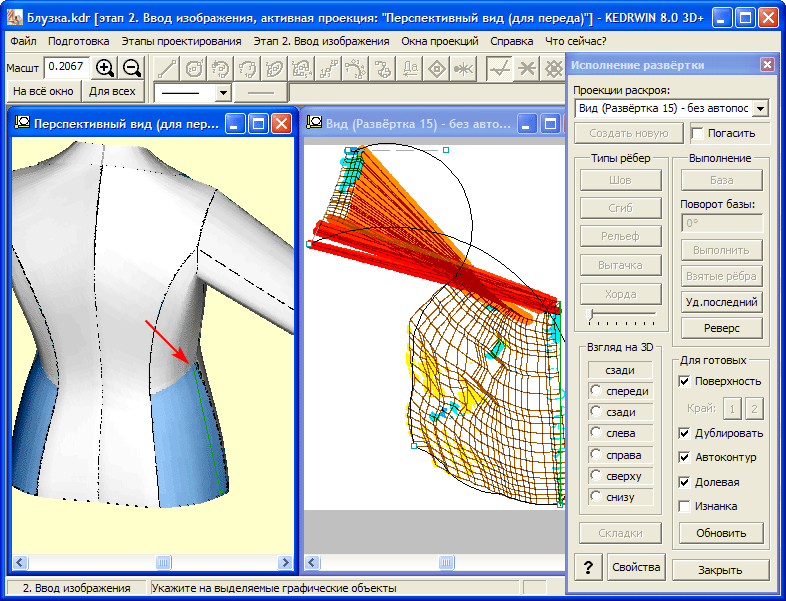Select the diamond node marker tool

(437, 68)
